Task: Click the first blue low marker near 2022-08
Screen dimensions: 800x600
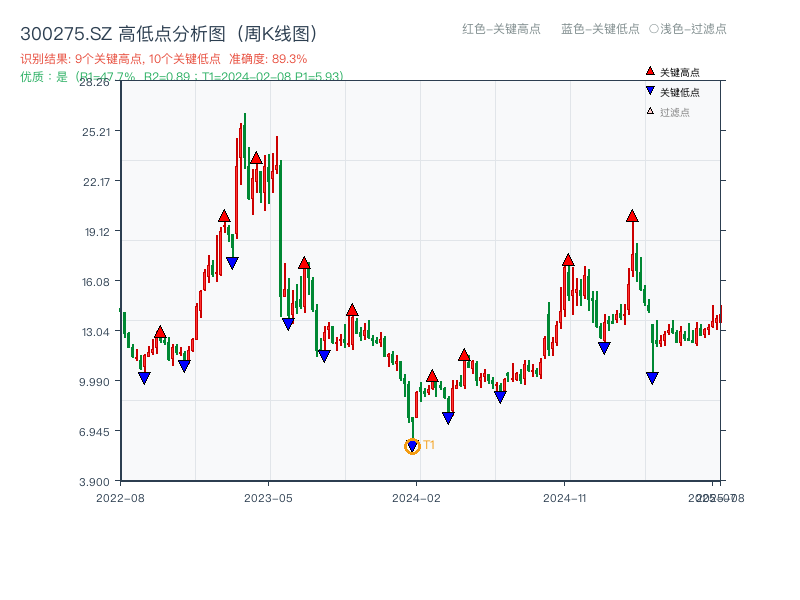Action: [143, 378]
